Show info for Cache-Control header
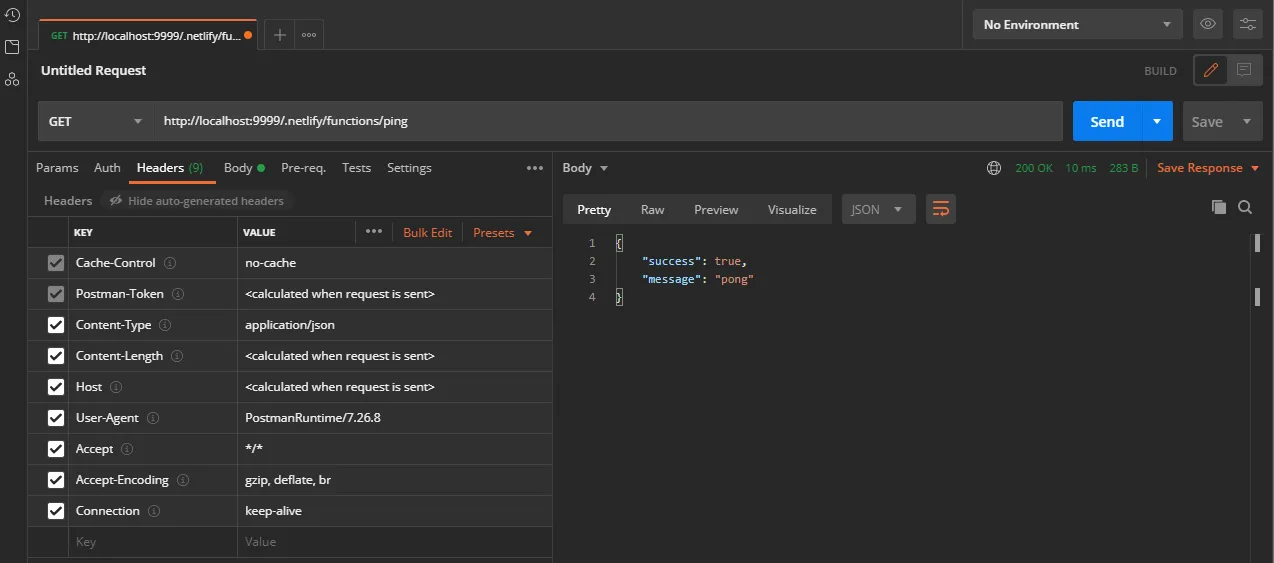The width and height of the screenshot is (1274, 563). coord(170,263)
